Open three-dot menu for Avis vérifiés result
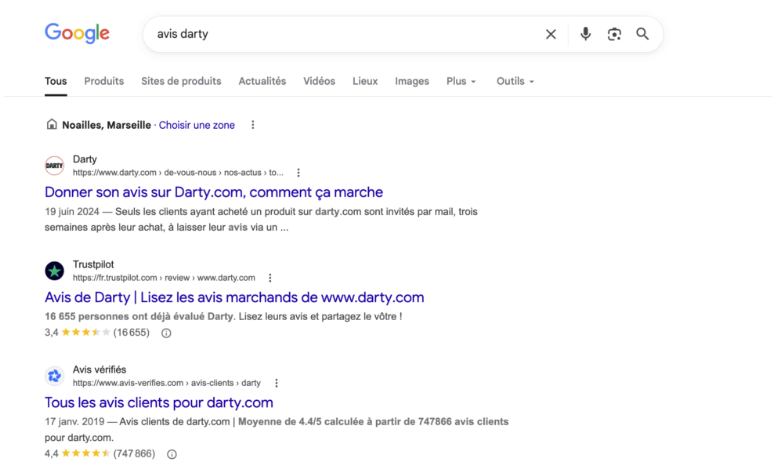This screenshot has width=772, height=475. click(x=276, y=383)
